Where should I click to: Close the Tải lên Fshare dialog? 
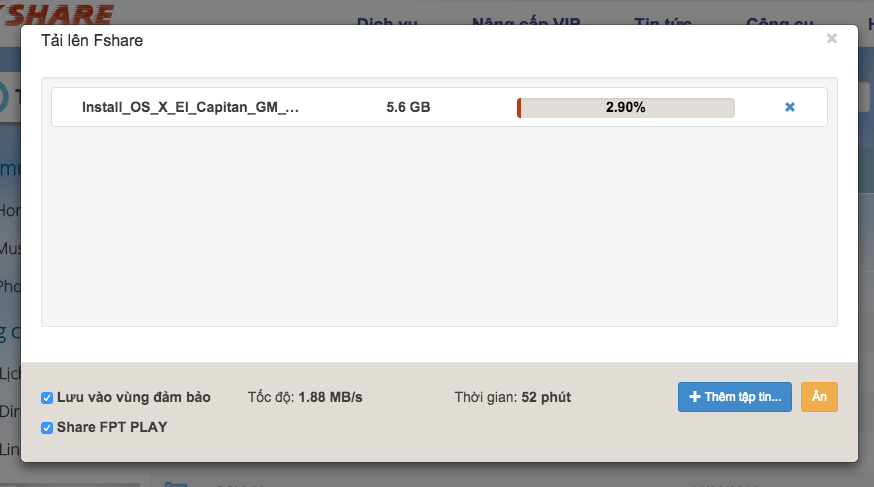[x=831, y=39]
